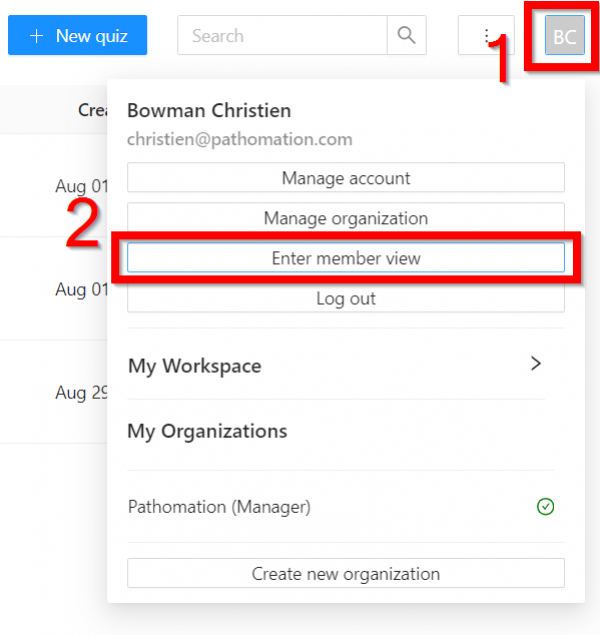This screenshot has height=635, width=600.
Task: Open Manage account
Action: pos(346,178)
